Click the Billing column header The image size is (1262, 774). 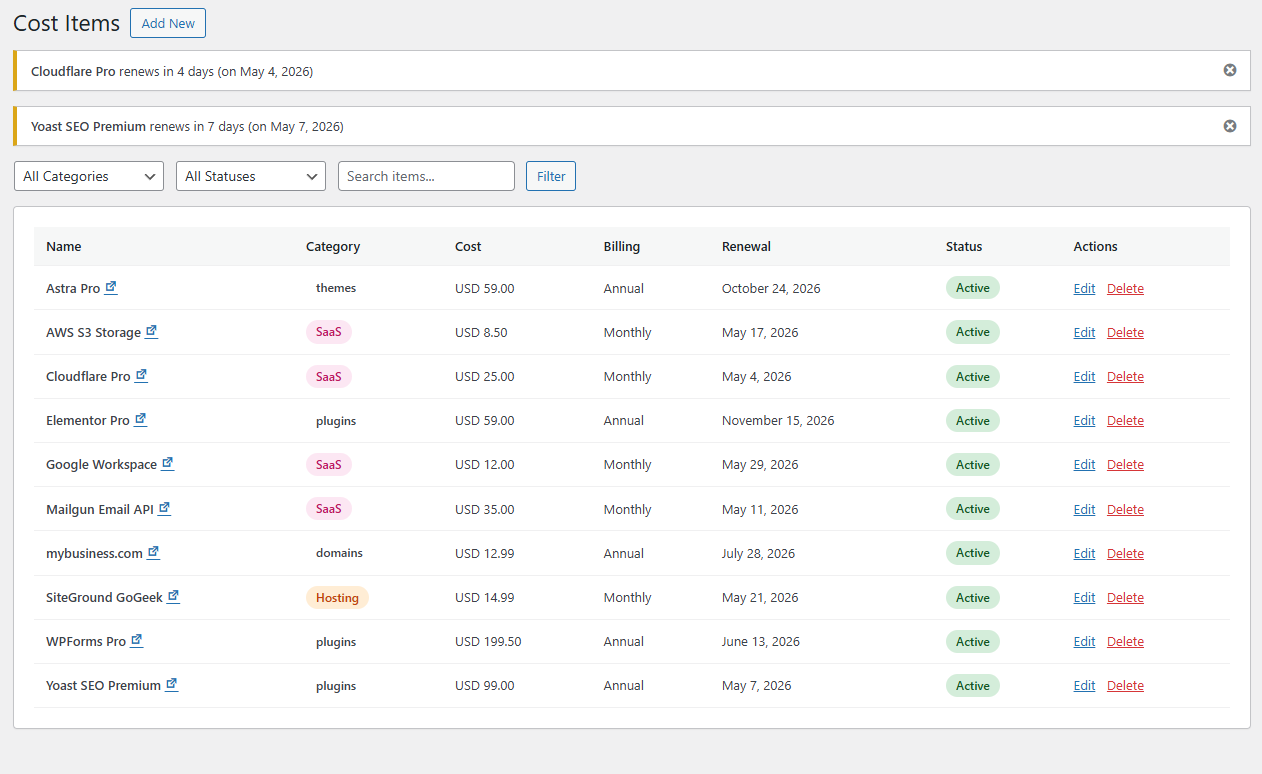coord(622,246)
